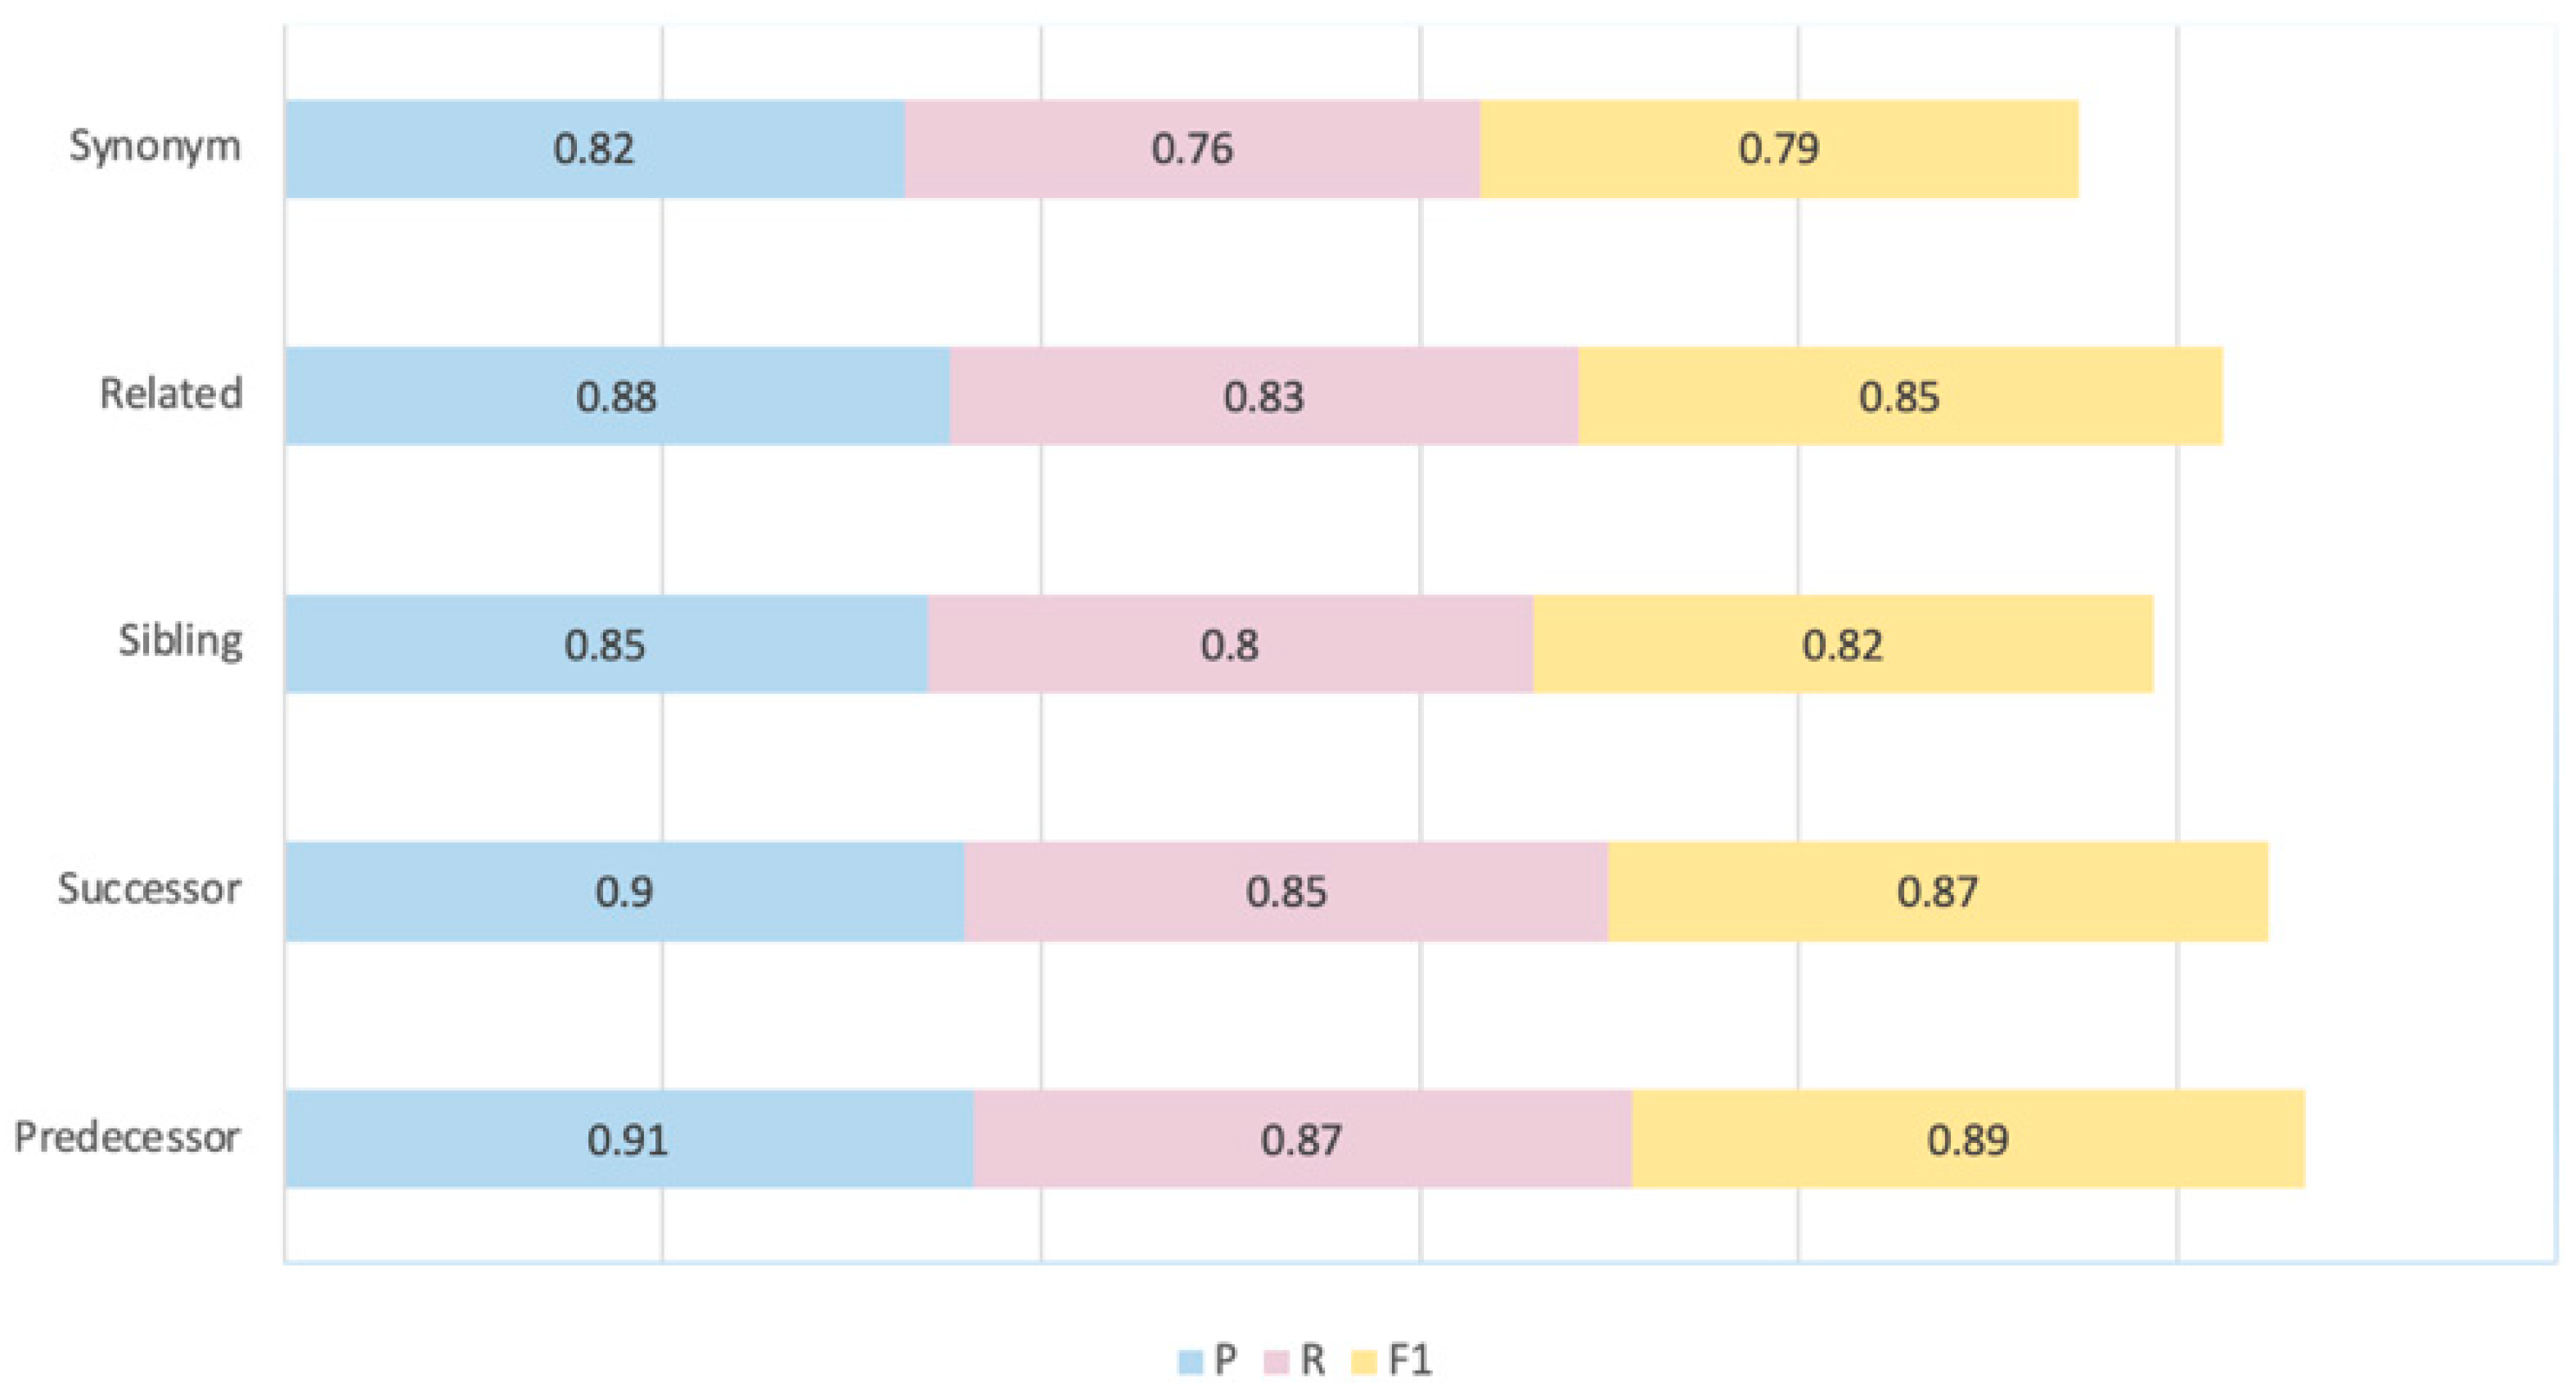The height and width of the screenshot is (1399, 2576).
Task: Click the Synonym axis label
Action: pos(155,148)
